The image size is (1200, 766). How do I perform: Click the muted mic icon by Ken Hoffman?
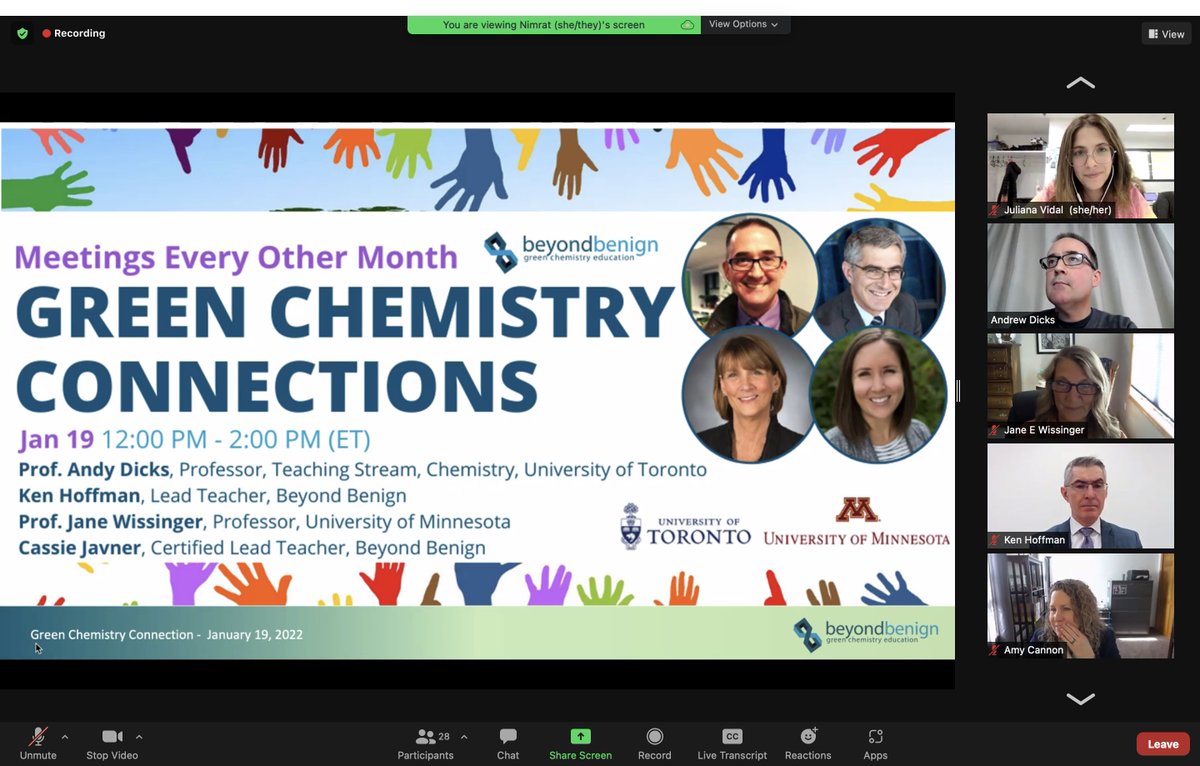(995, 540)
